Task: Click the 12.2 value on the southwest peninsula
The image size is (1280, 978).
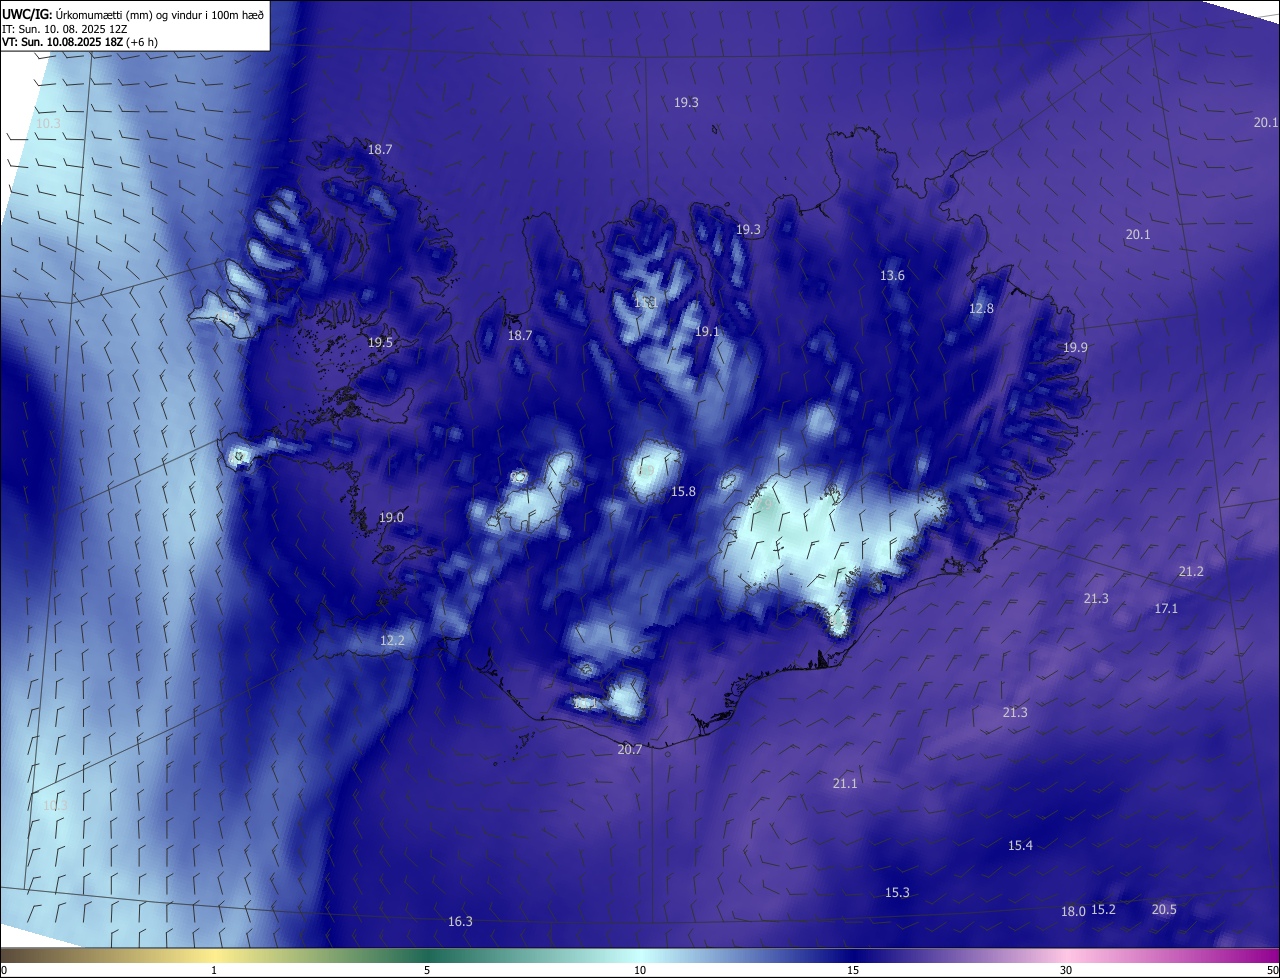Action: tap(392, 641)
